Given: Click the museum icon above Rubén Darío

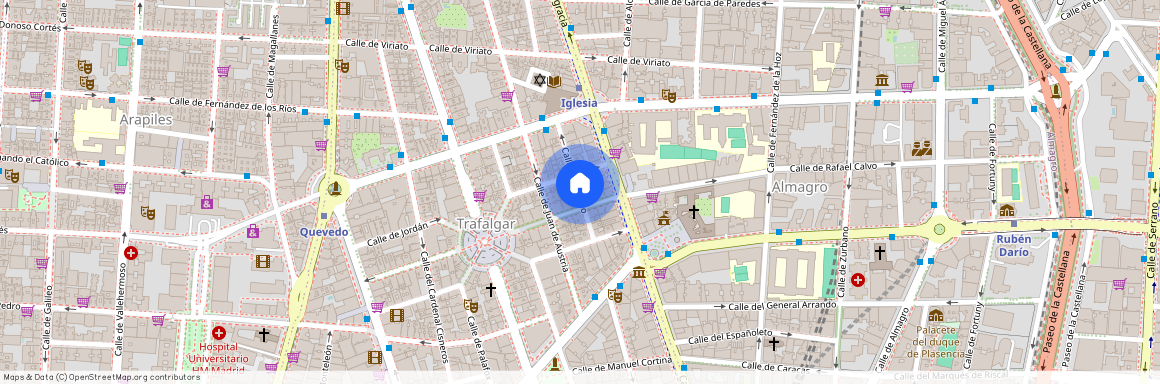Looking at the screenshot, I should 1007,211.
